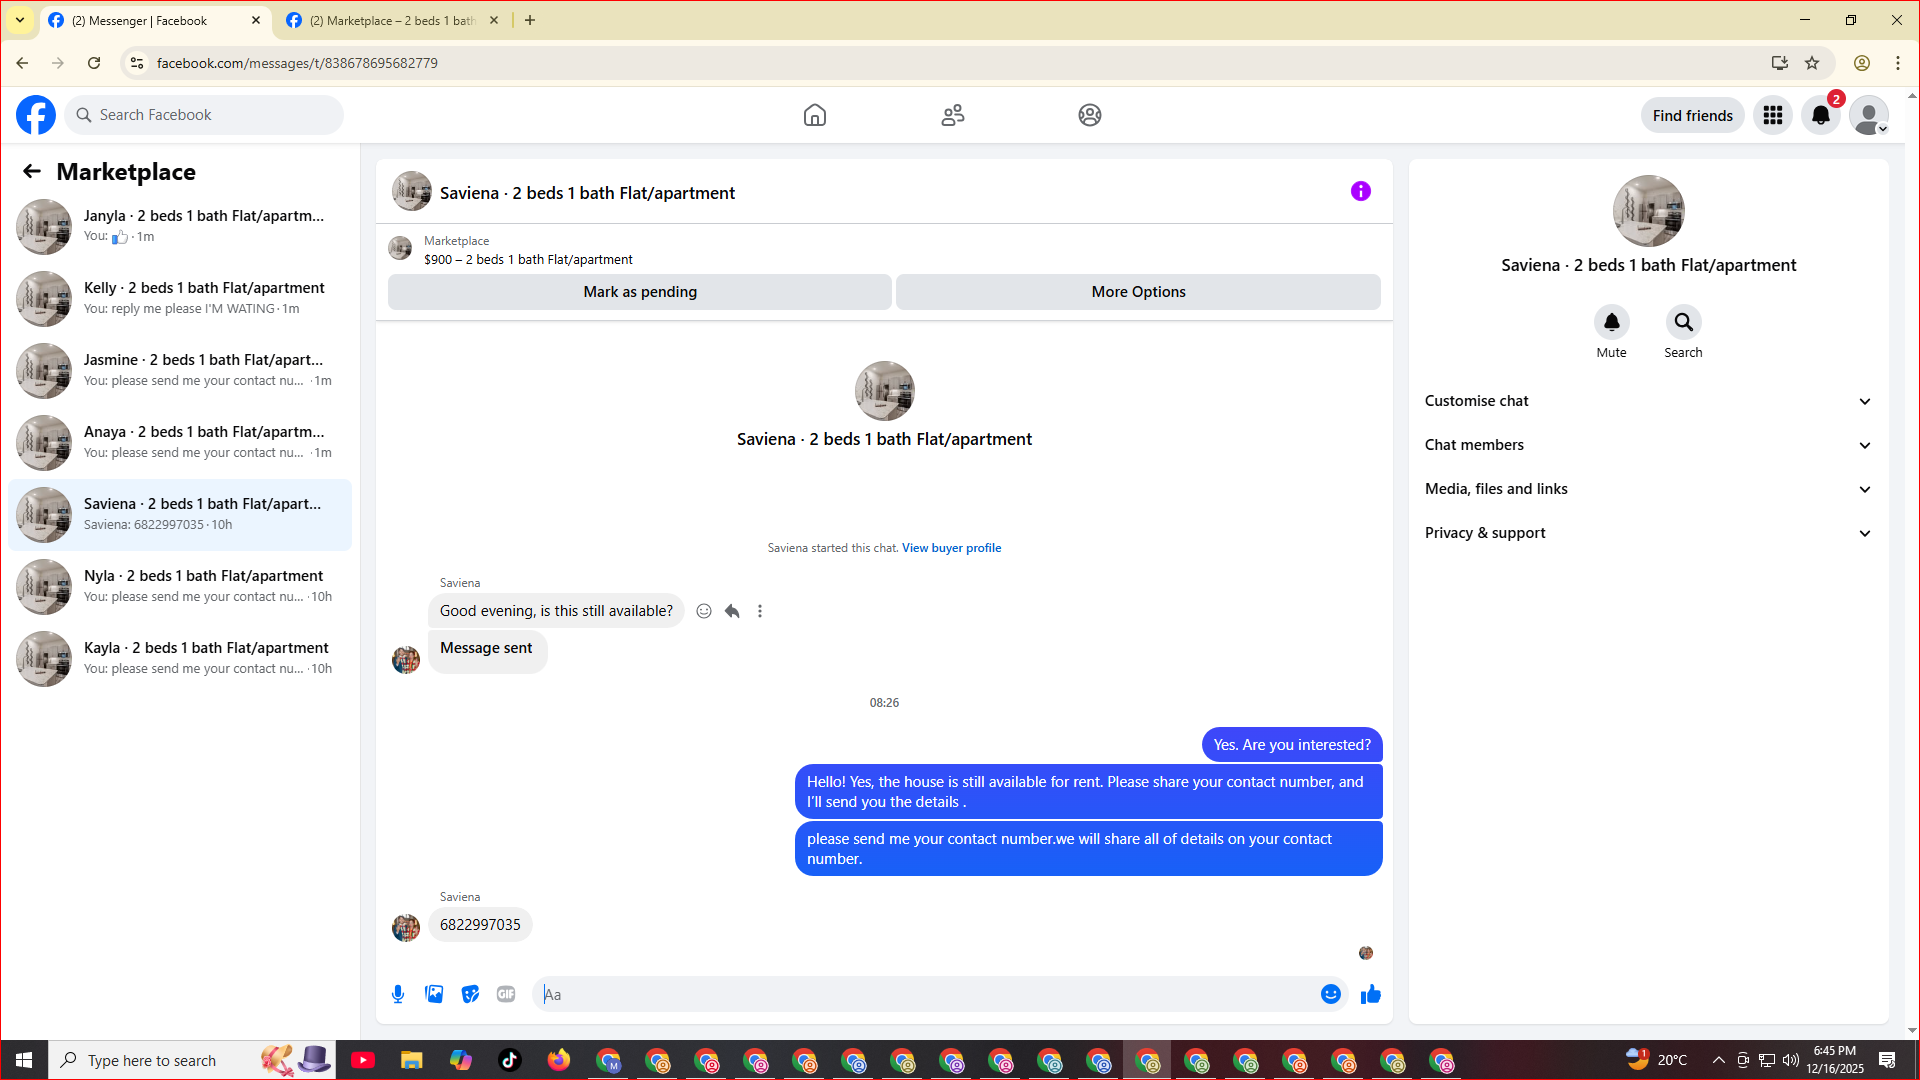Open File Explorer from taskbar
Image resolution: width=1920 pixels, height=1080 pixels.
pos(412,1060)
